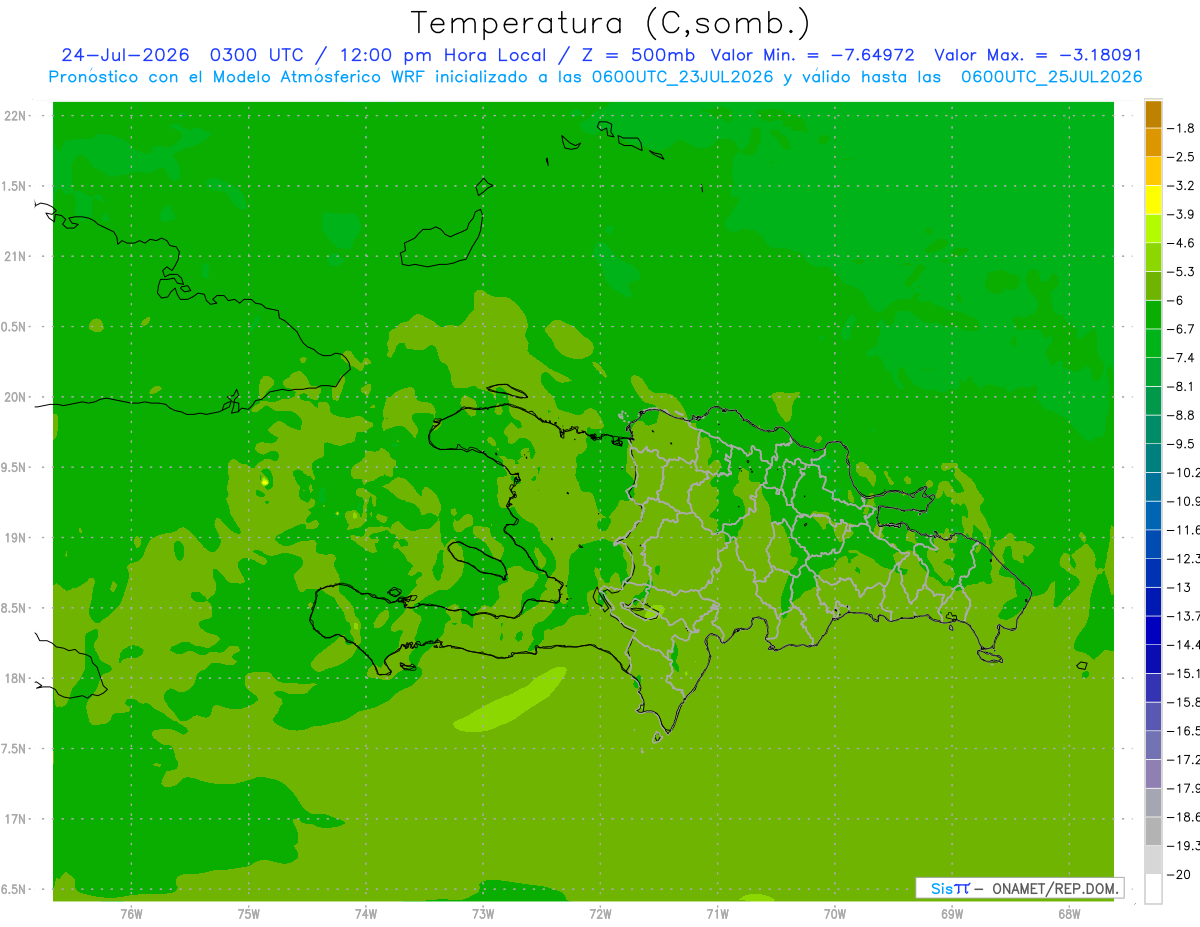Click the "-18.6" legend value

1184,817
